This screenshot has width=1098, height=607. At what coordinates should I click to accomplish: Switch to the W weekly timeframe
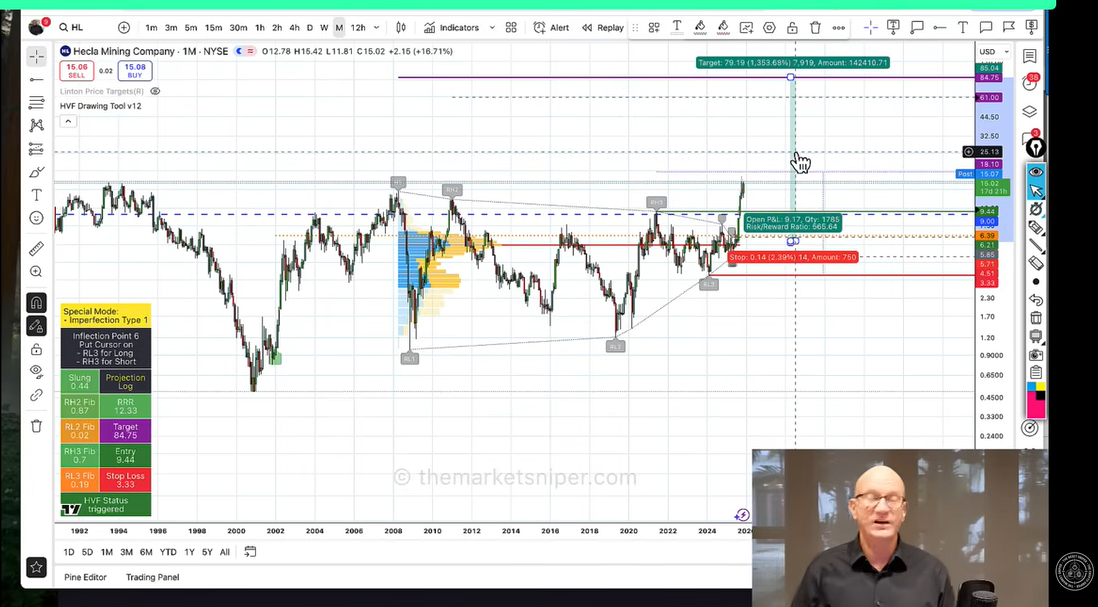pos(324,28)
